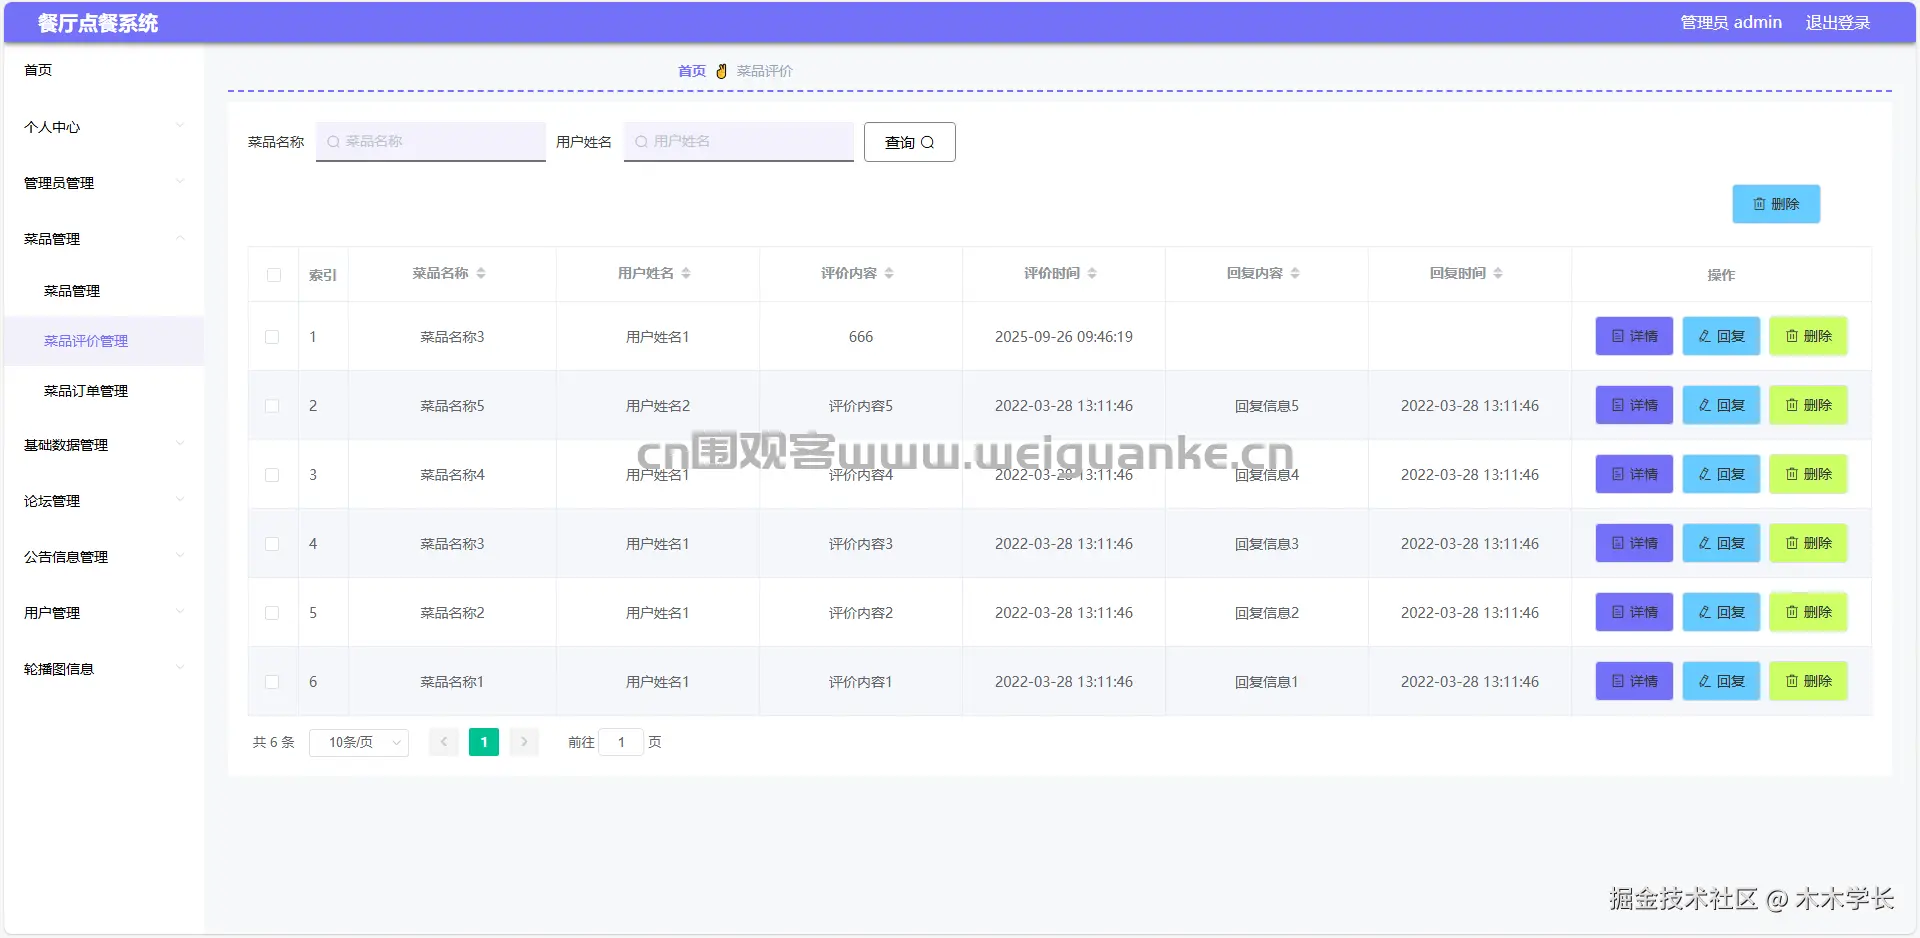Click 回复 for row 评价内容3
The width and height of the screenshot is (1920, 938).
click(1721, 543)
